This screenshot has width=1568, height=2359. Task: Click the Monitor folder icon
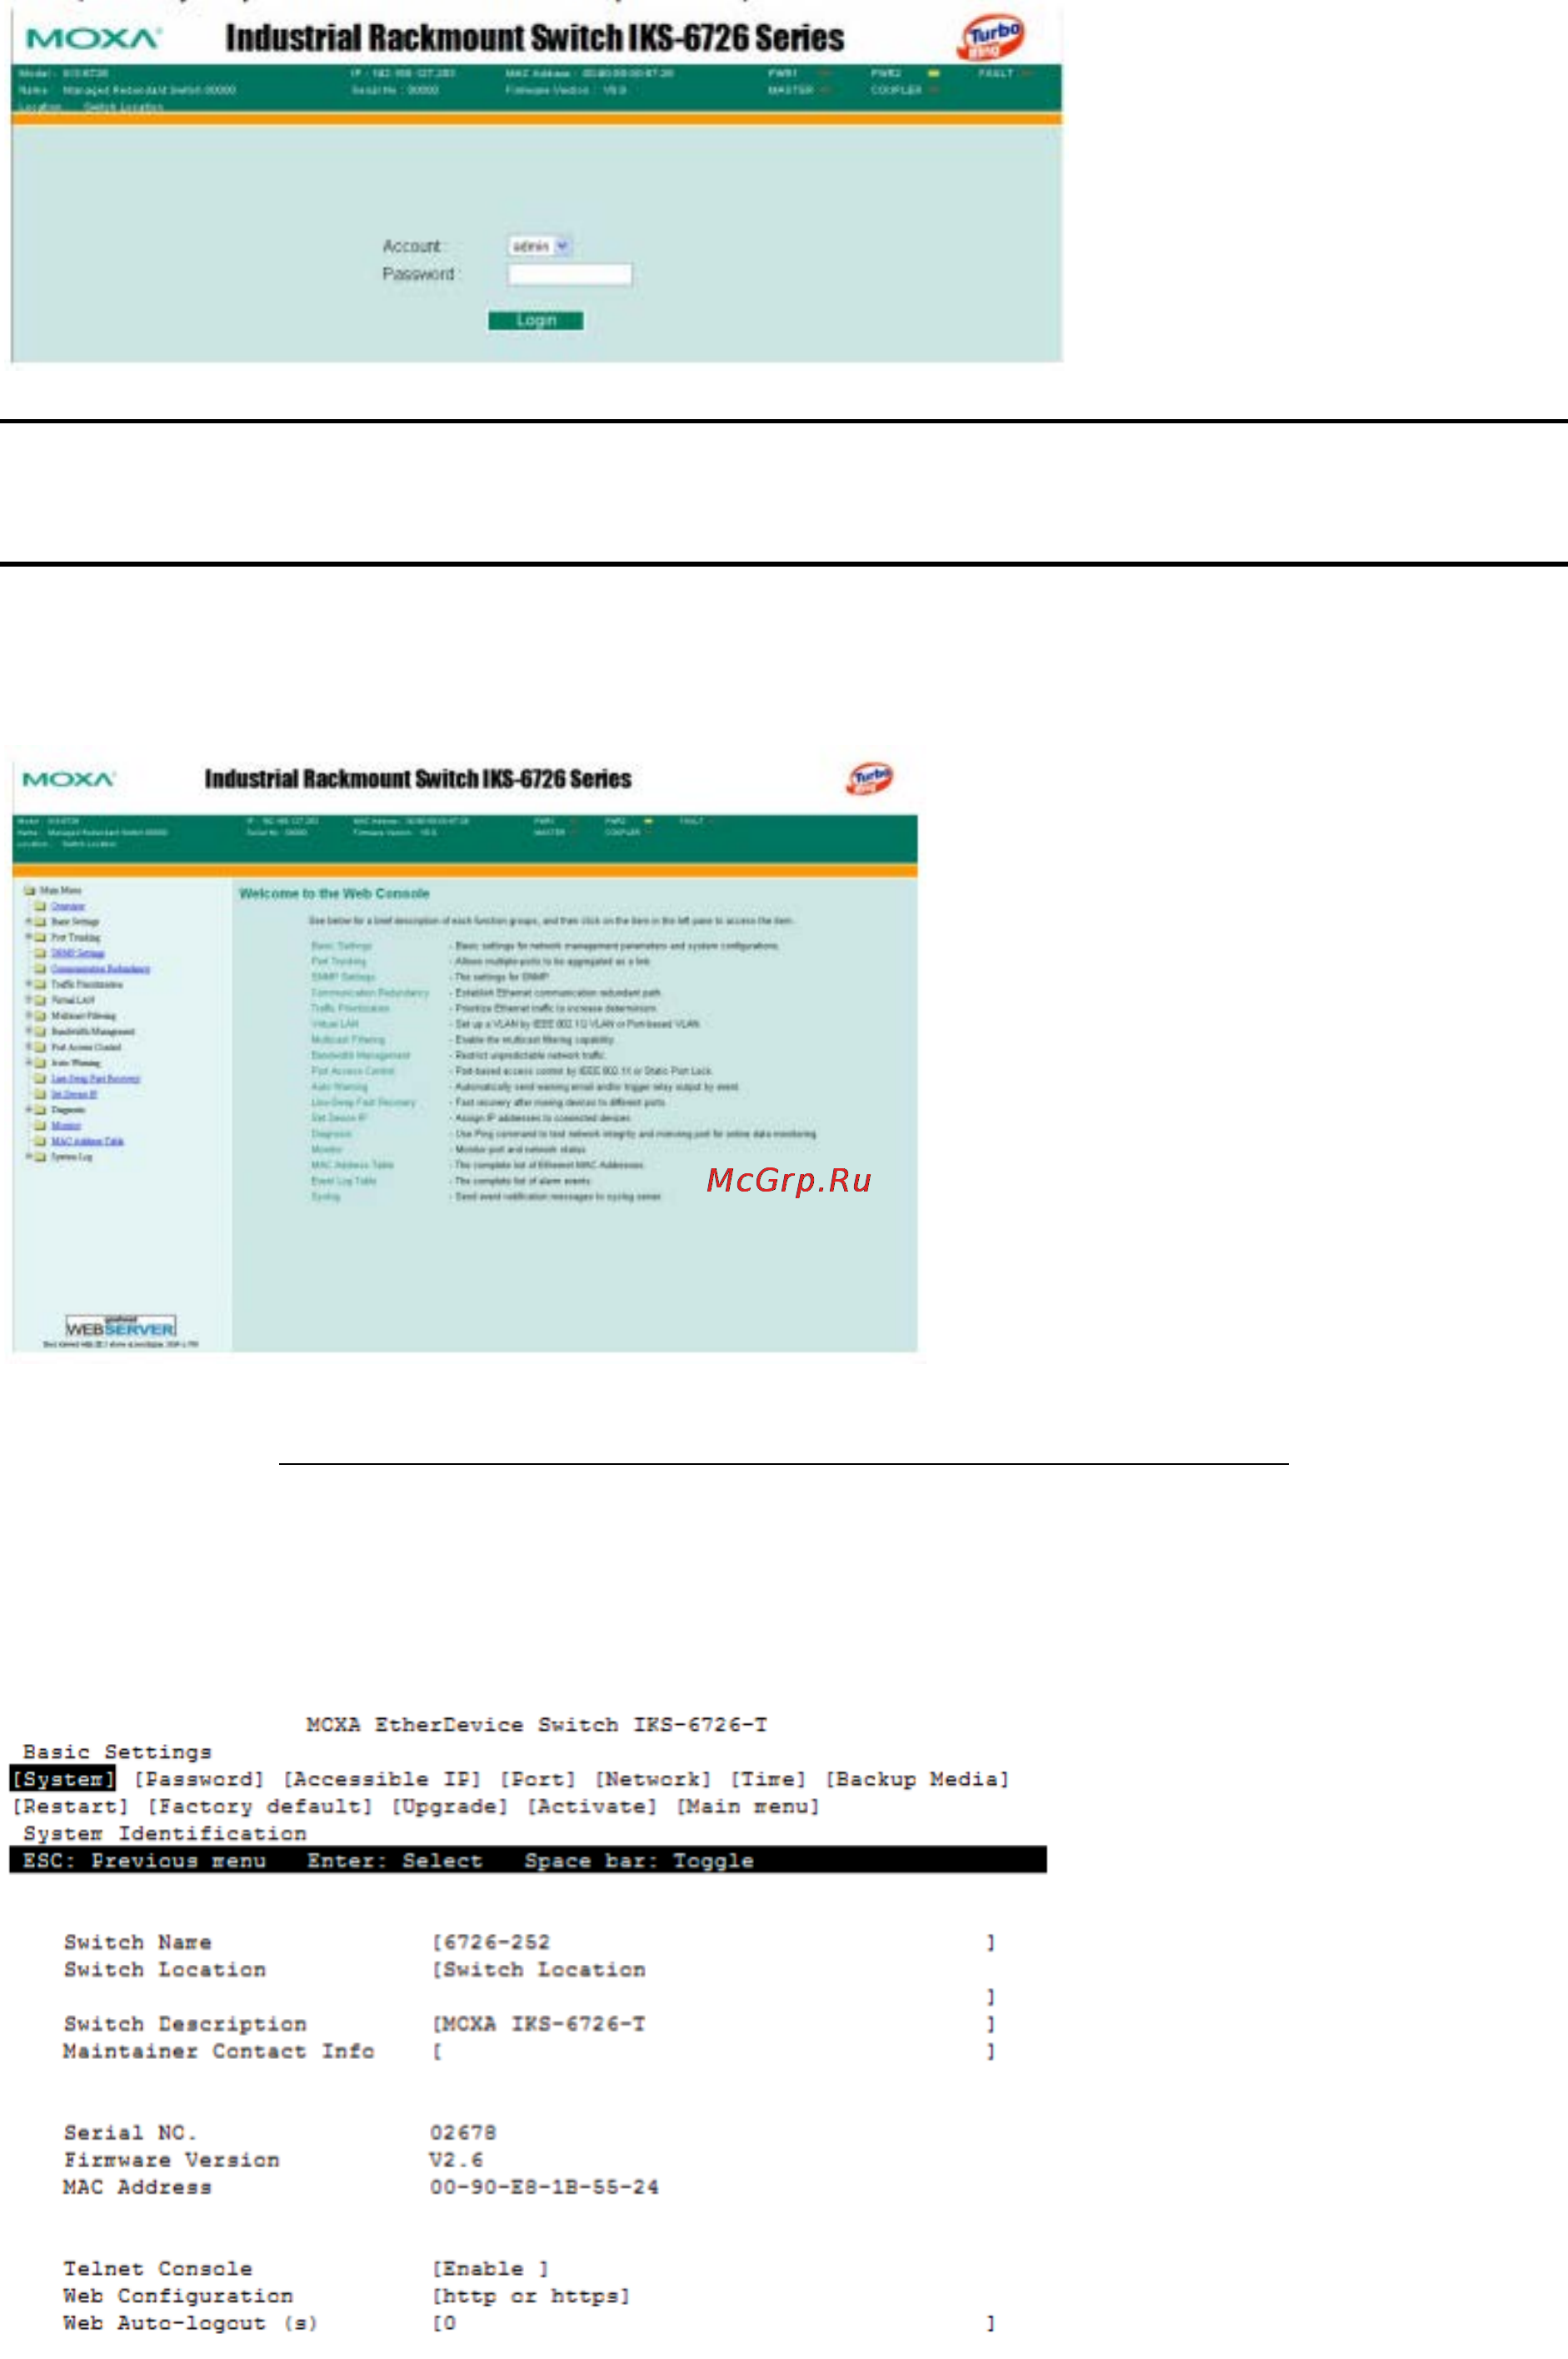tap(41, 1126)
